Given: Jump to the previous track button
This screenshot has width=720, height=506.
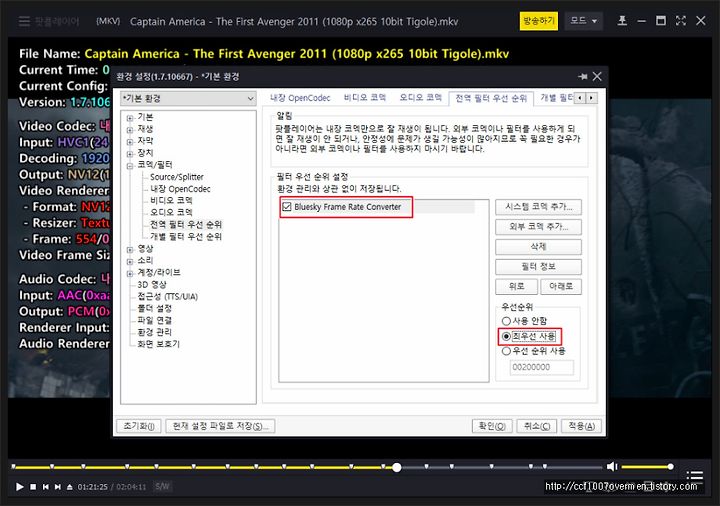Looking at the screenshot, I should coord(45,486).
